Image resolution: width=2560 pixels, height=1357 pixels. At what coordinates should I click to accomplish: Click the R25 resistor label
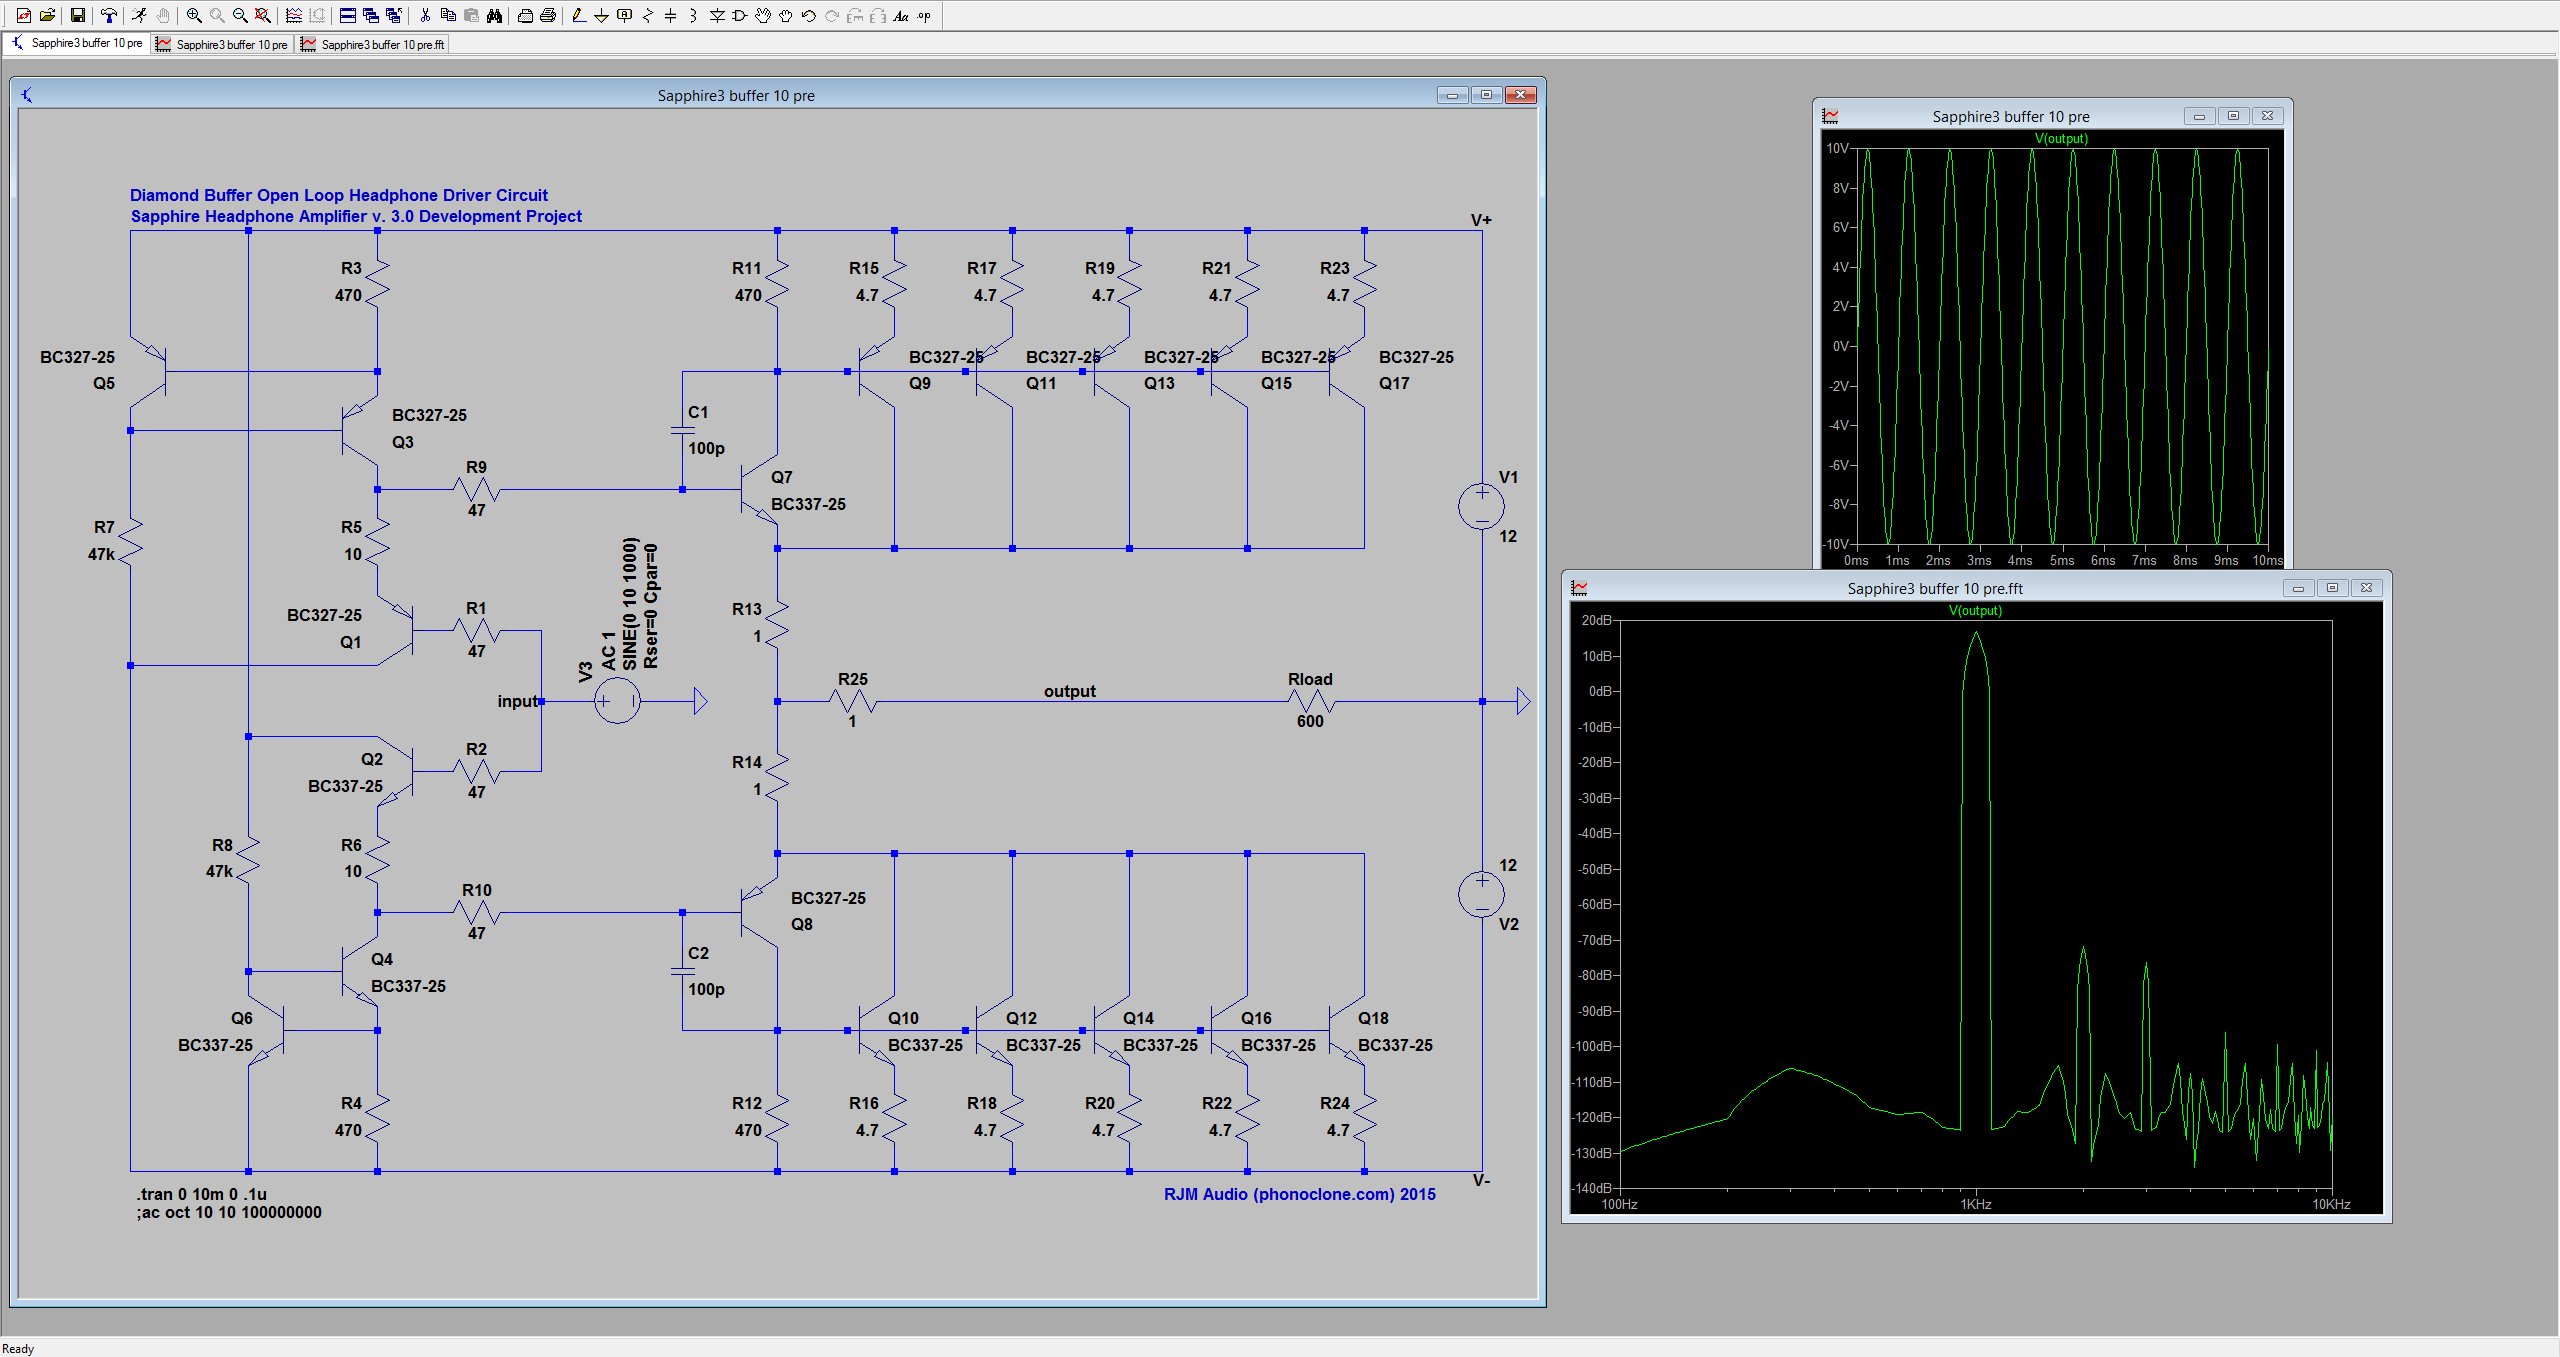coord(853,679)
